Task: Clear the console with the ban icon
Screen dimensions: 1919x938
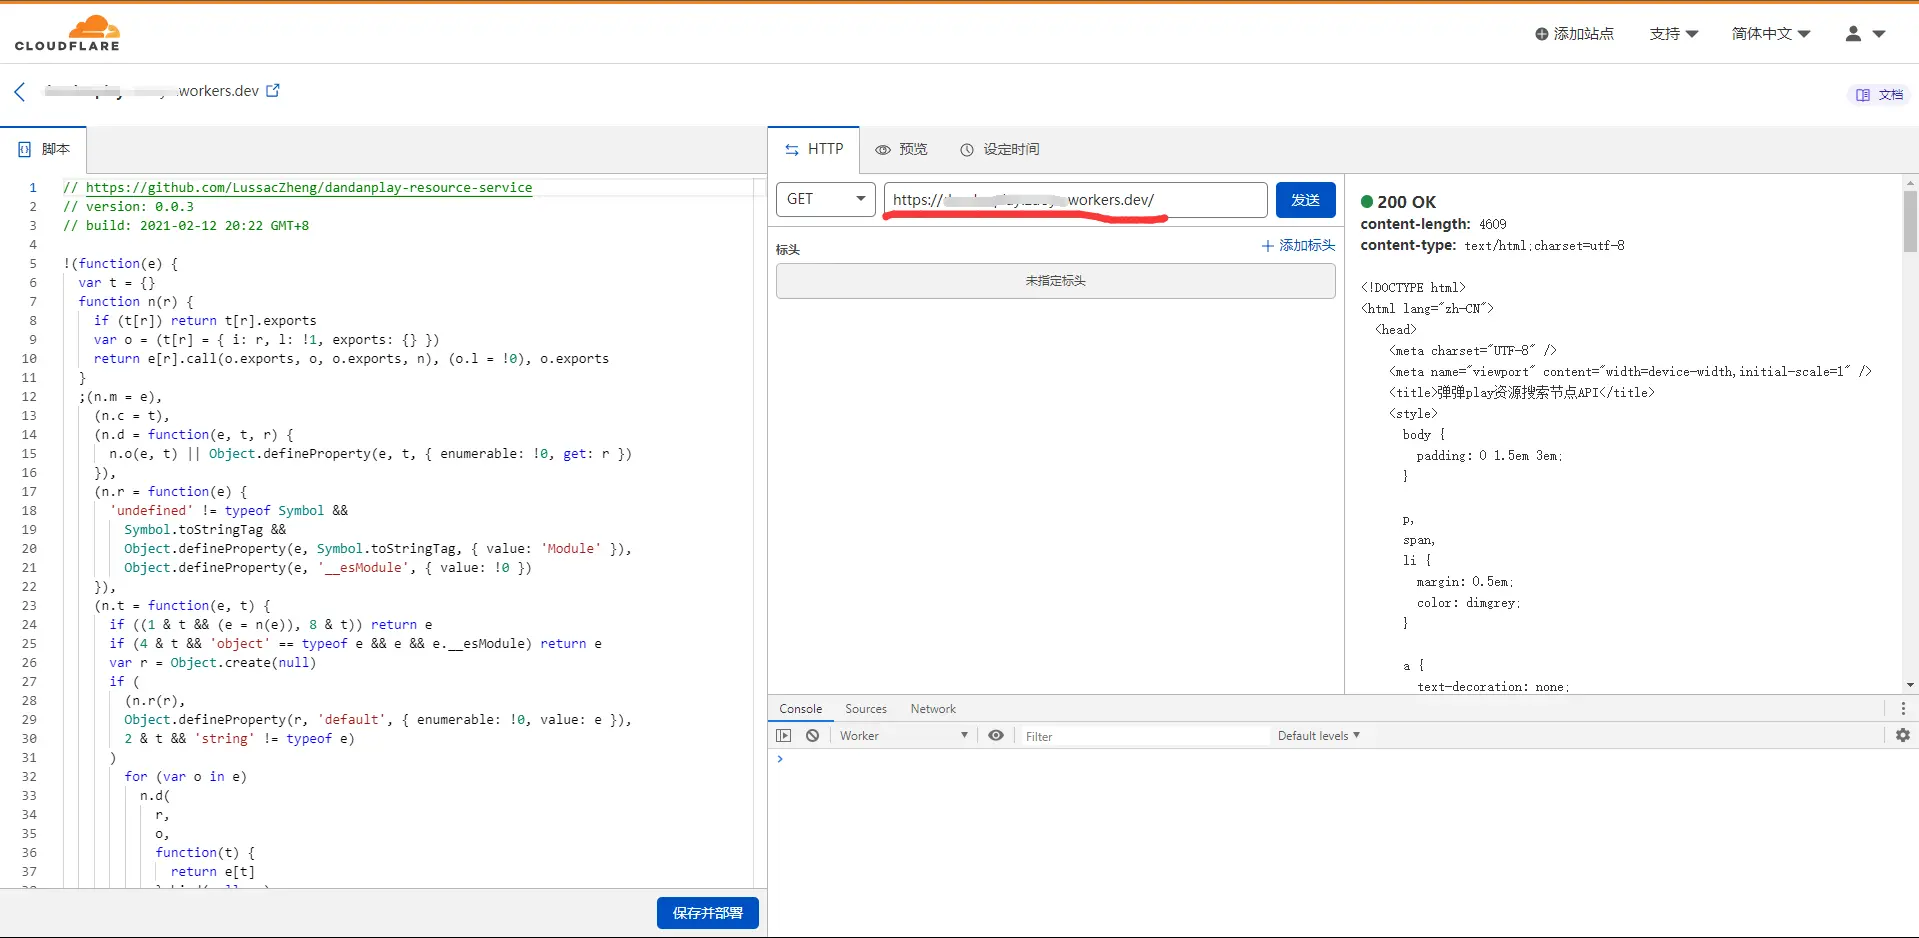Action: (x=813, y=736)
